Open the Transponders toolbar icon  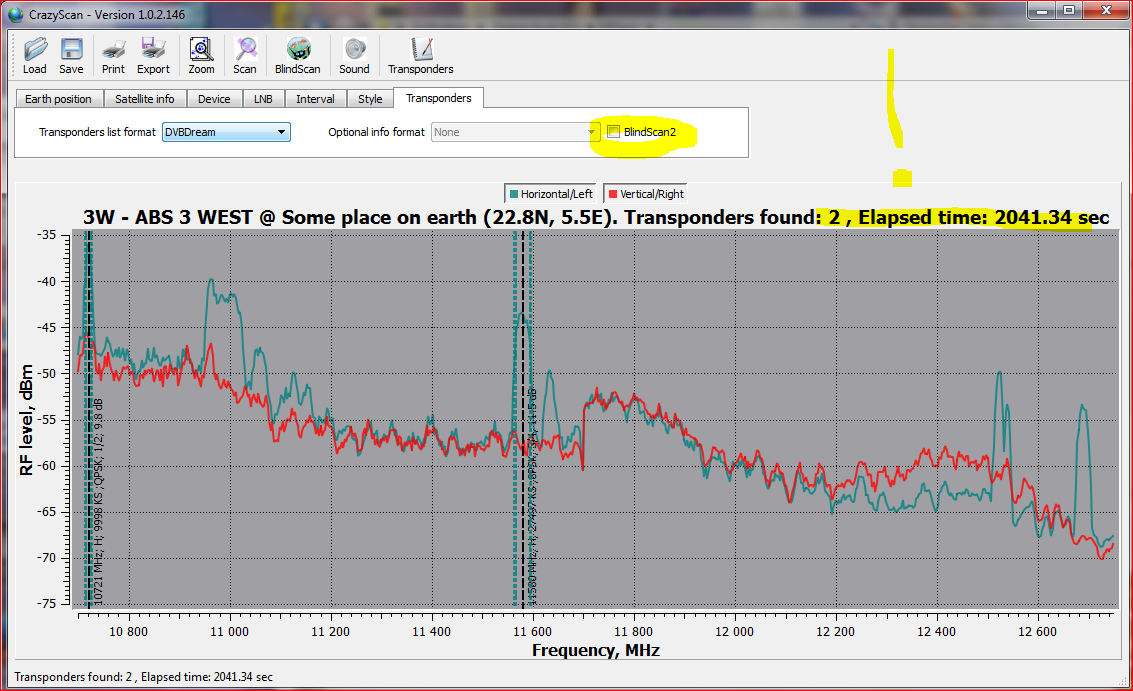pyautogui.click(x=421, y=49)
